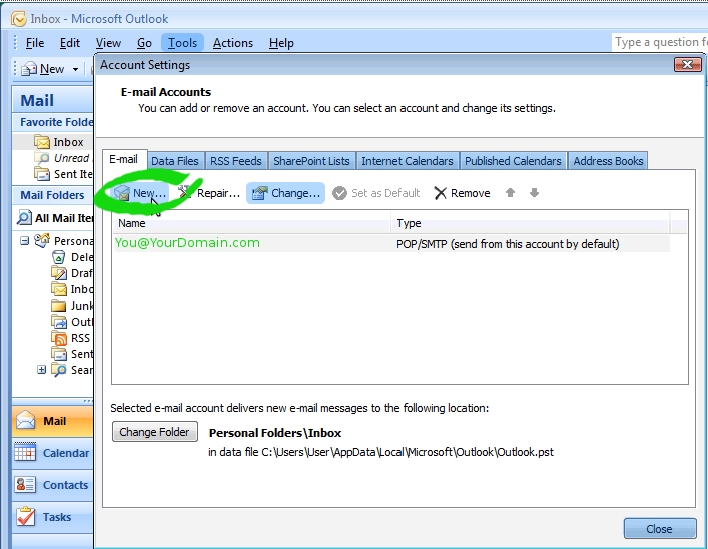The width and height of the screenshot is (708, 549).
Task: Open the File menu
Action: tap(35, 43)
